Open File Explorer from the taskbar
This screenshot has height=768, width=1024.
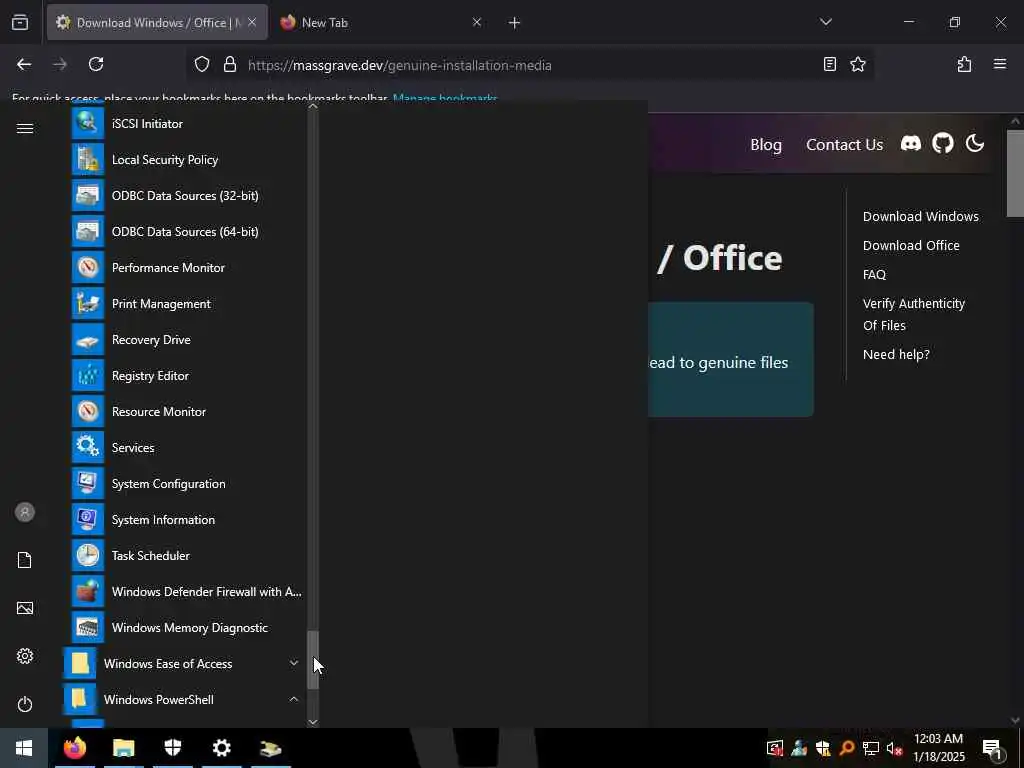123,748
